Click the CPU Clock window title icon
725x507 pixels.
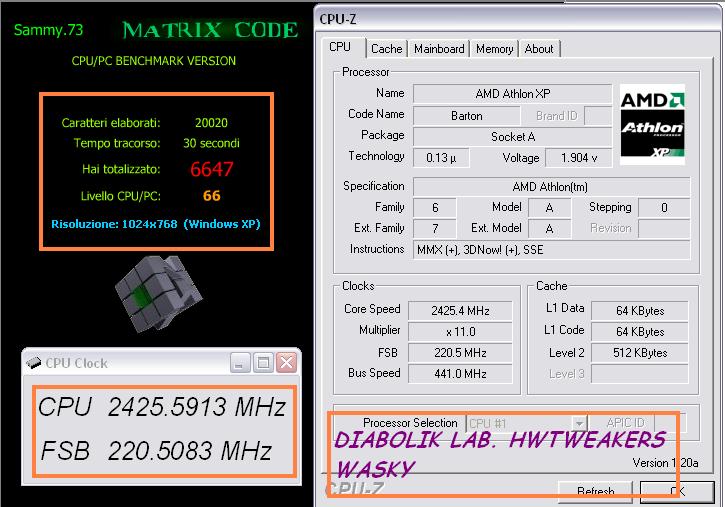click(33, 363)
